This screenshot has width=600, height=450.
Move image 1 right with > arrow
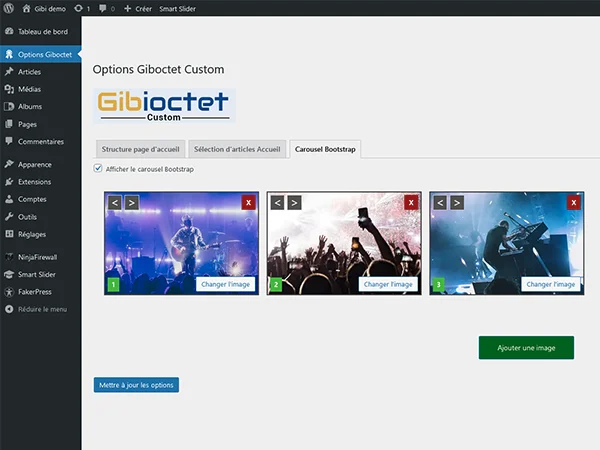[132, 203]
